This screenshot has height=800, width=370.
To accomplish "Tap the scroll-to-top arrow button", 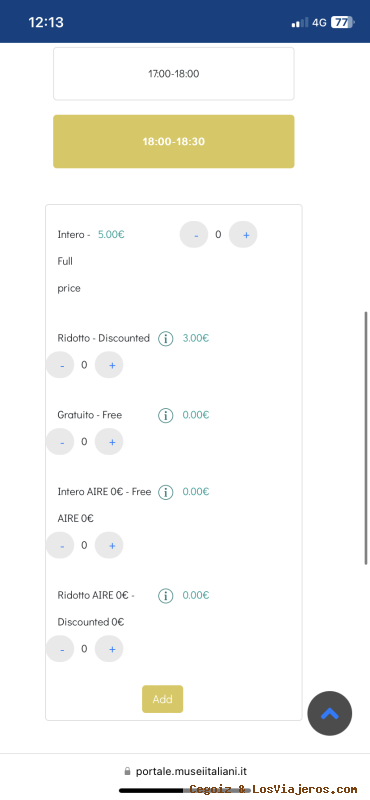I will (x=330, y=713).
